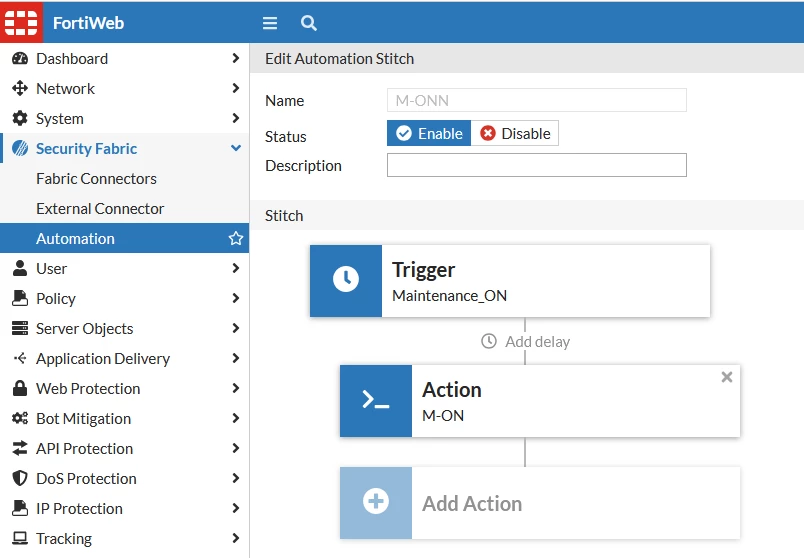Viewport: 804px width, 558px height.
Task: Expand Web Protection submenu chevron
Action: 235,388
